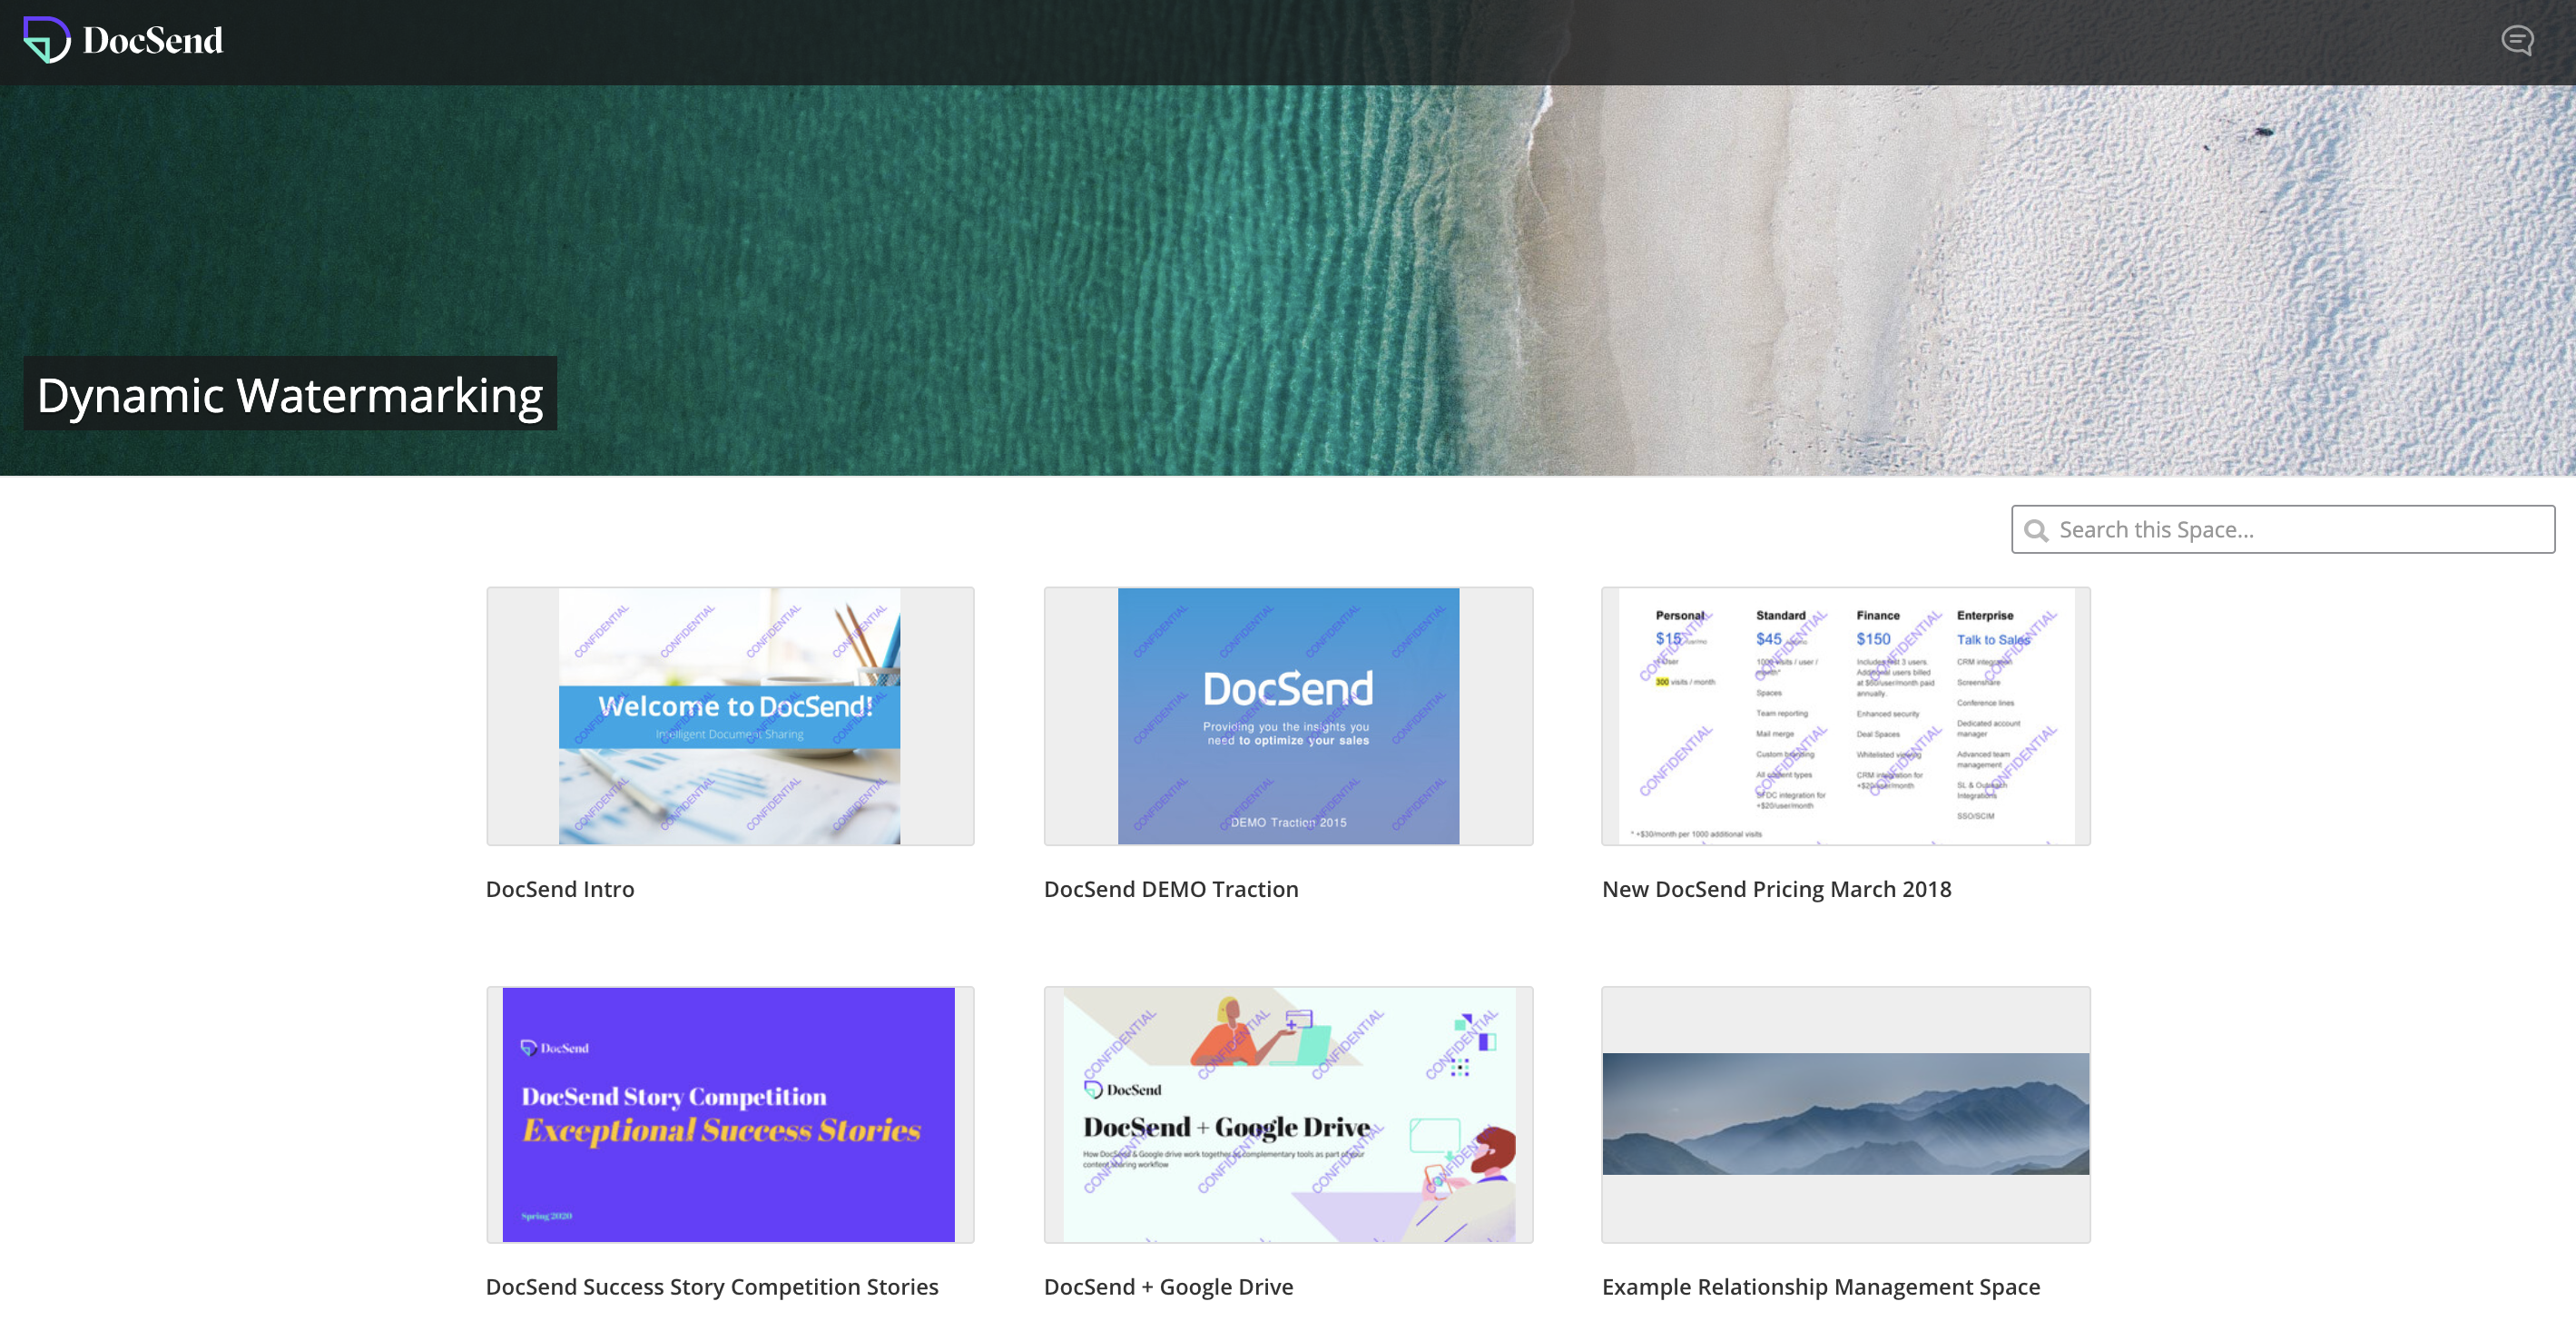Click the DocSend + Google Drive title
This screenshot has width=2576, height=1331.
[1168, 1287]
